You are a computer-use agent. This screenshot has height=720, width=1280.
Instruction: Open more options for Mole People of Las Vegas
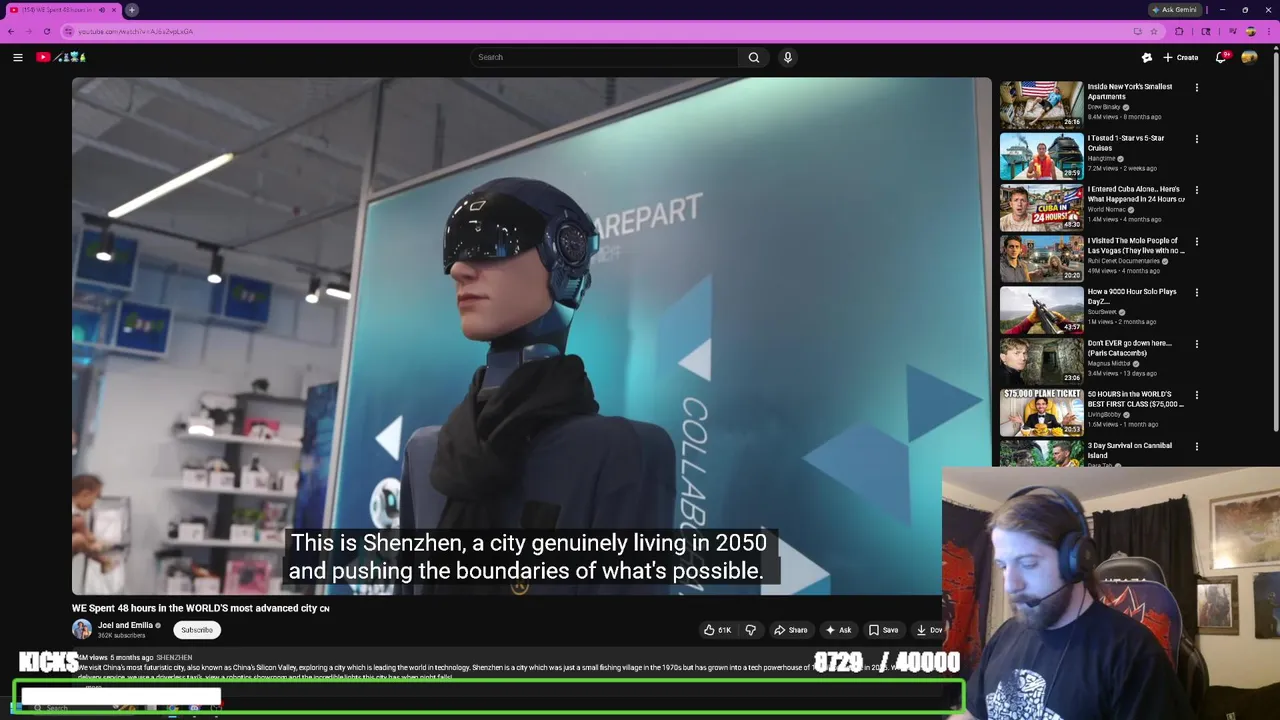click(1196, 241)
